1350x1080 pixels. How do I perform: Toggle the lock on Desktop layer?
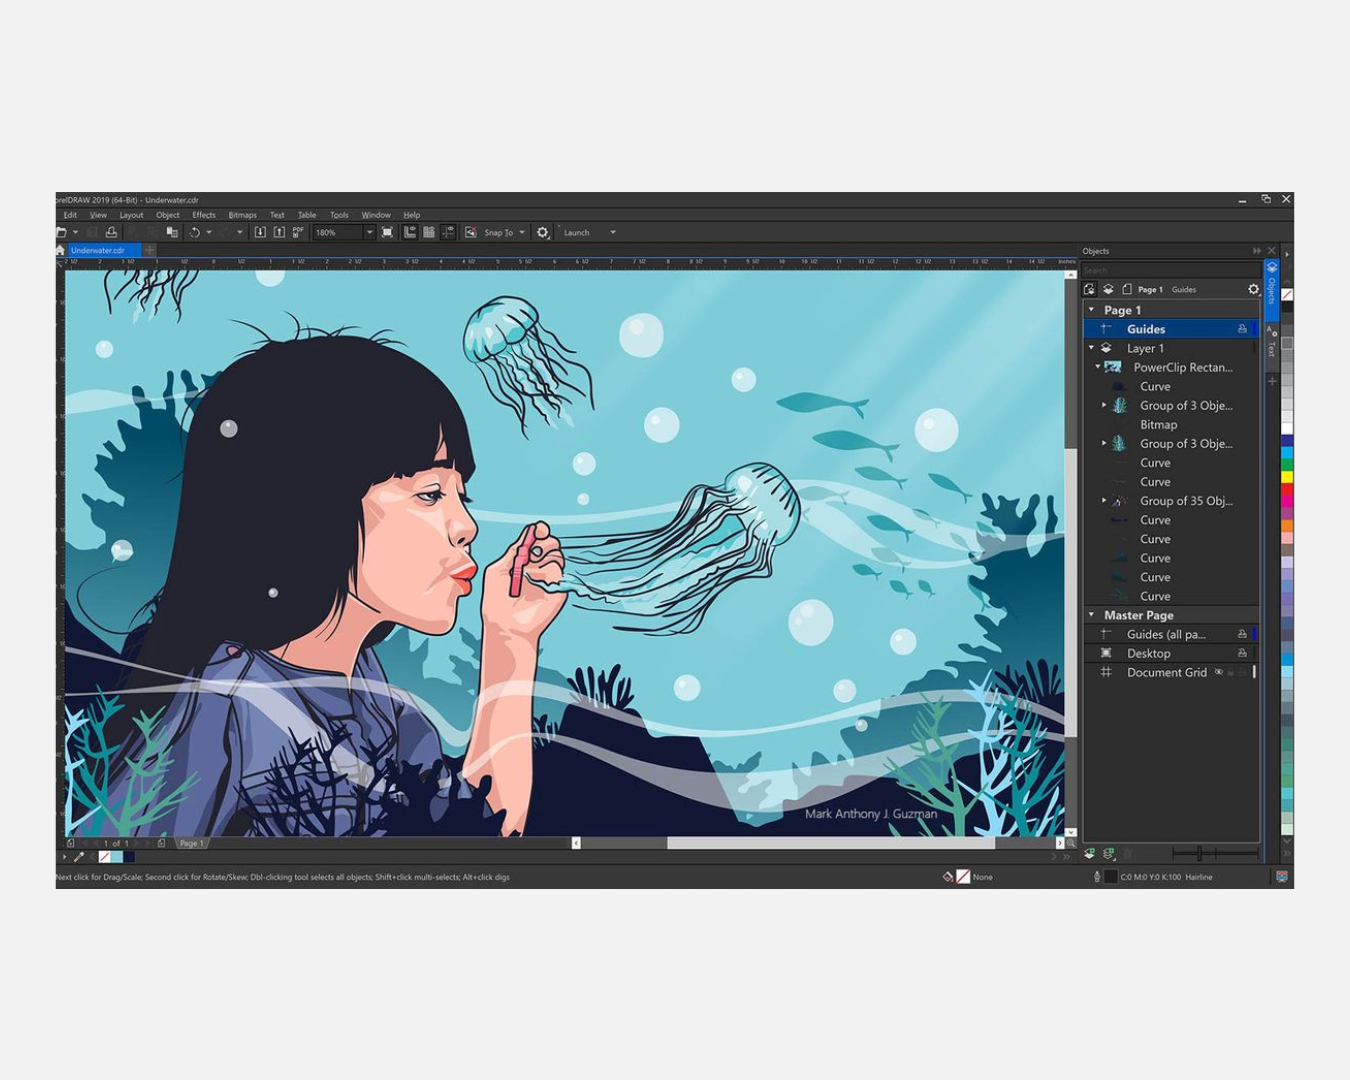[x=1242, y=653]
